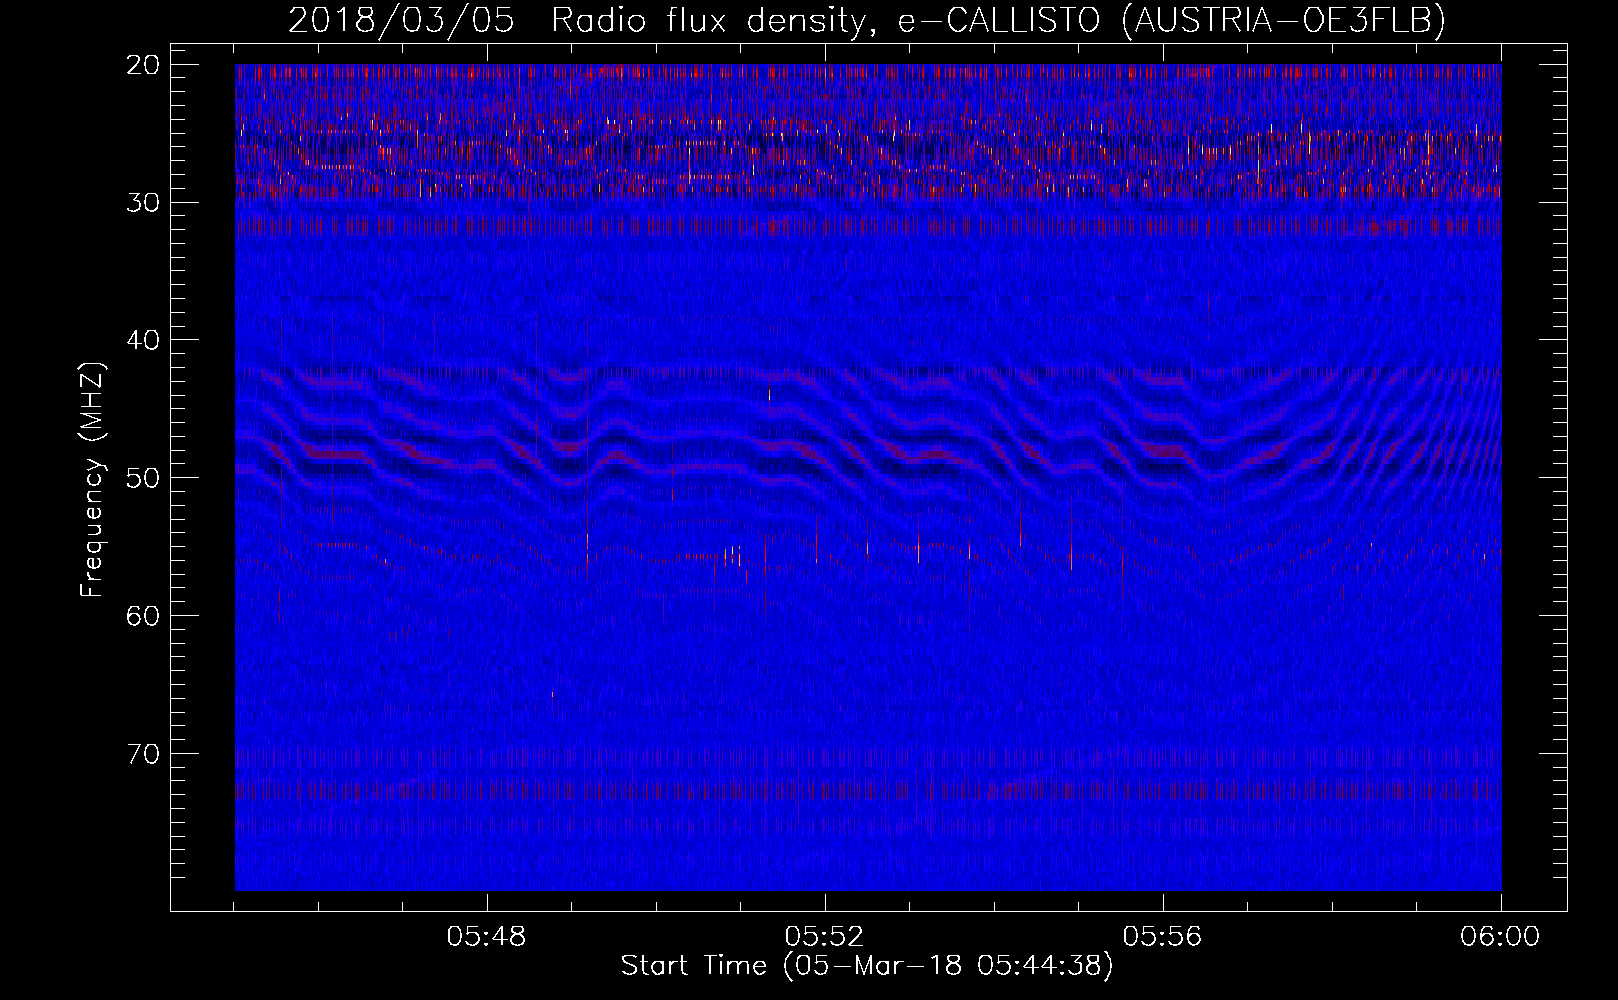Click the 05:56 time tick label
The image size is (1618, 1000).
[x=1163, y=937]
